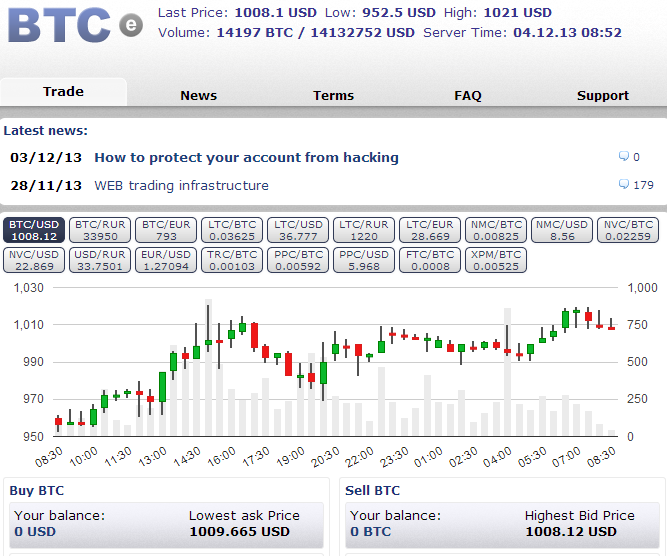Click the Volume 14197 BTC figure

[255, 33]
